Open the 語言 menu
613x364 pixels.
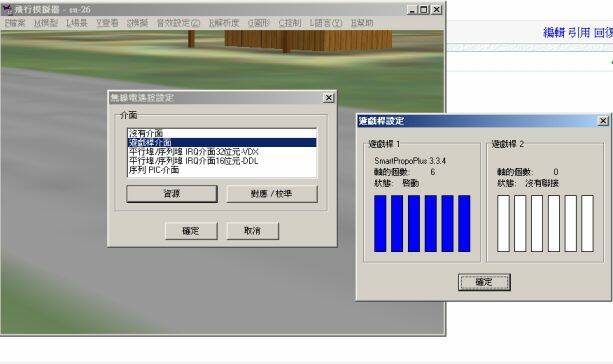click(326, 23)
